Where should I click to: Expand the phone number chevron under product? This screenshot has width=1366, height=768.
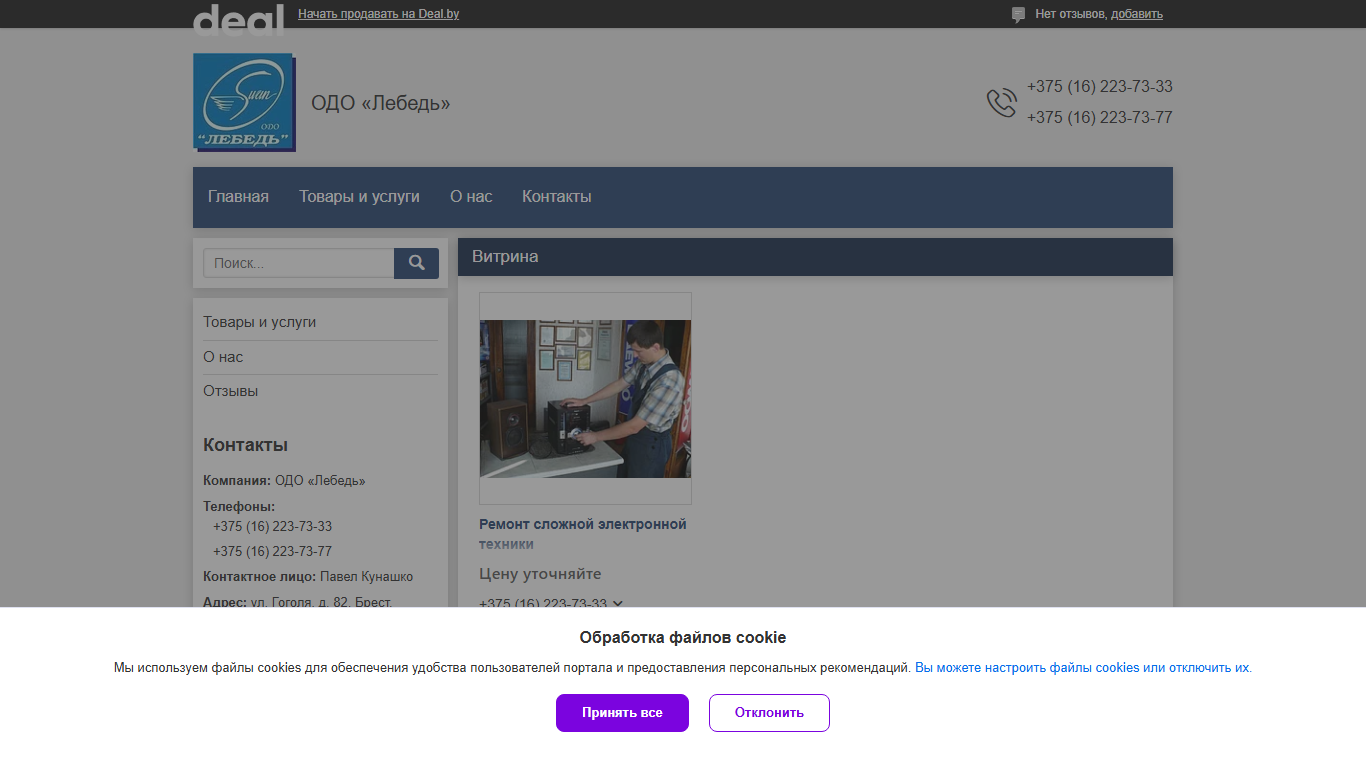(x=618, y=603)
